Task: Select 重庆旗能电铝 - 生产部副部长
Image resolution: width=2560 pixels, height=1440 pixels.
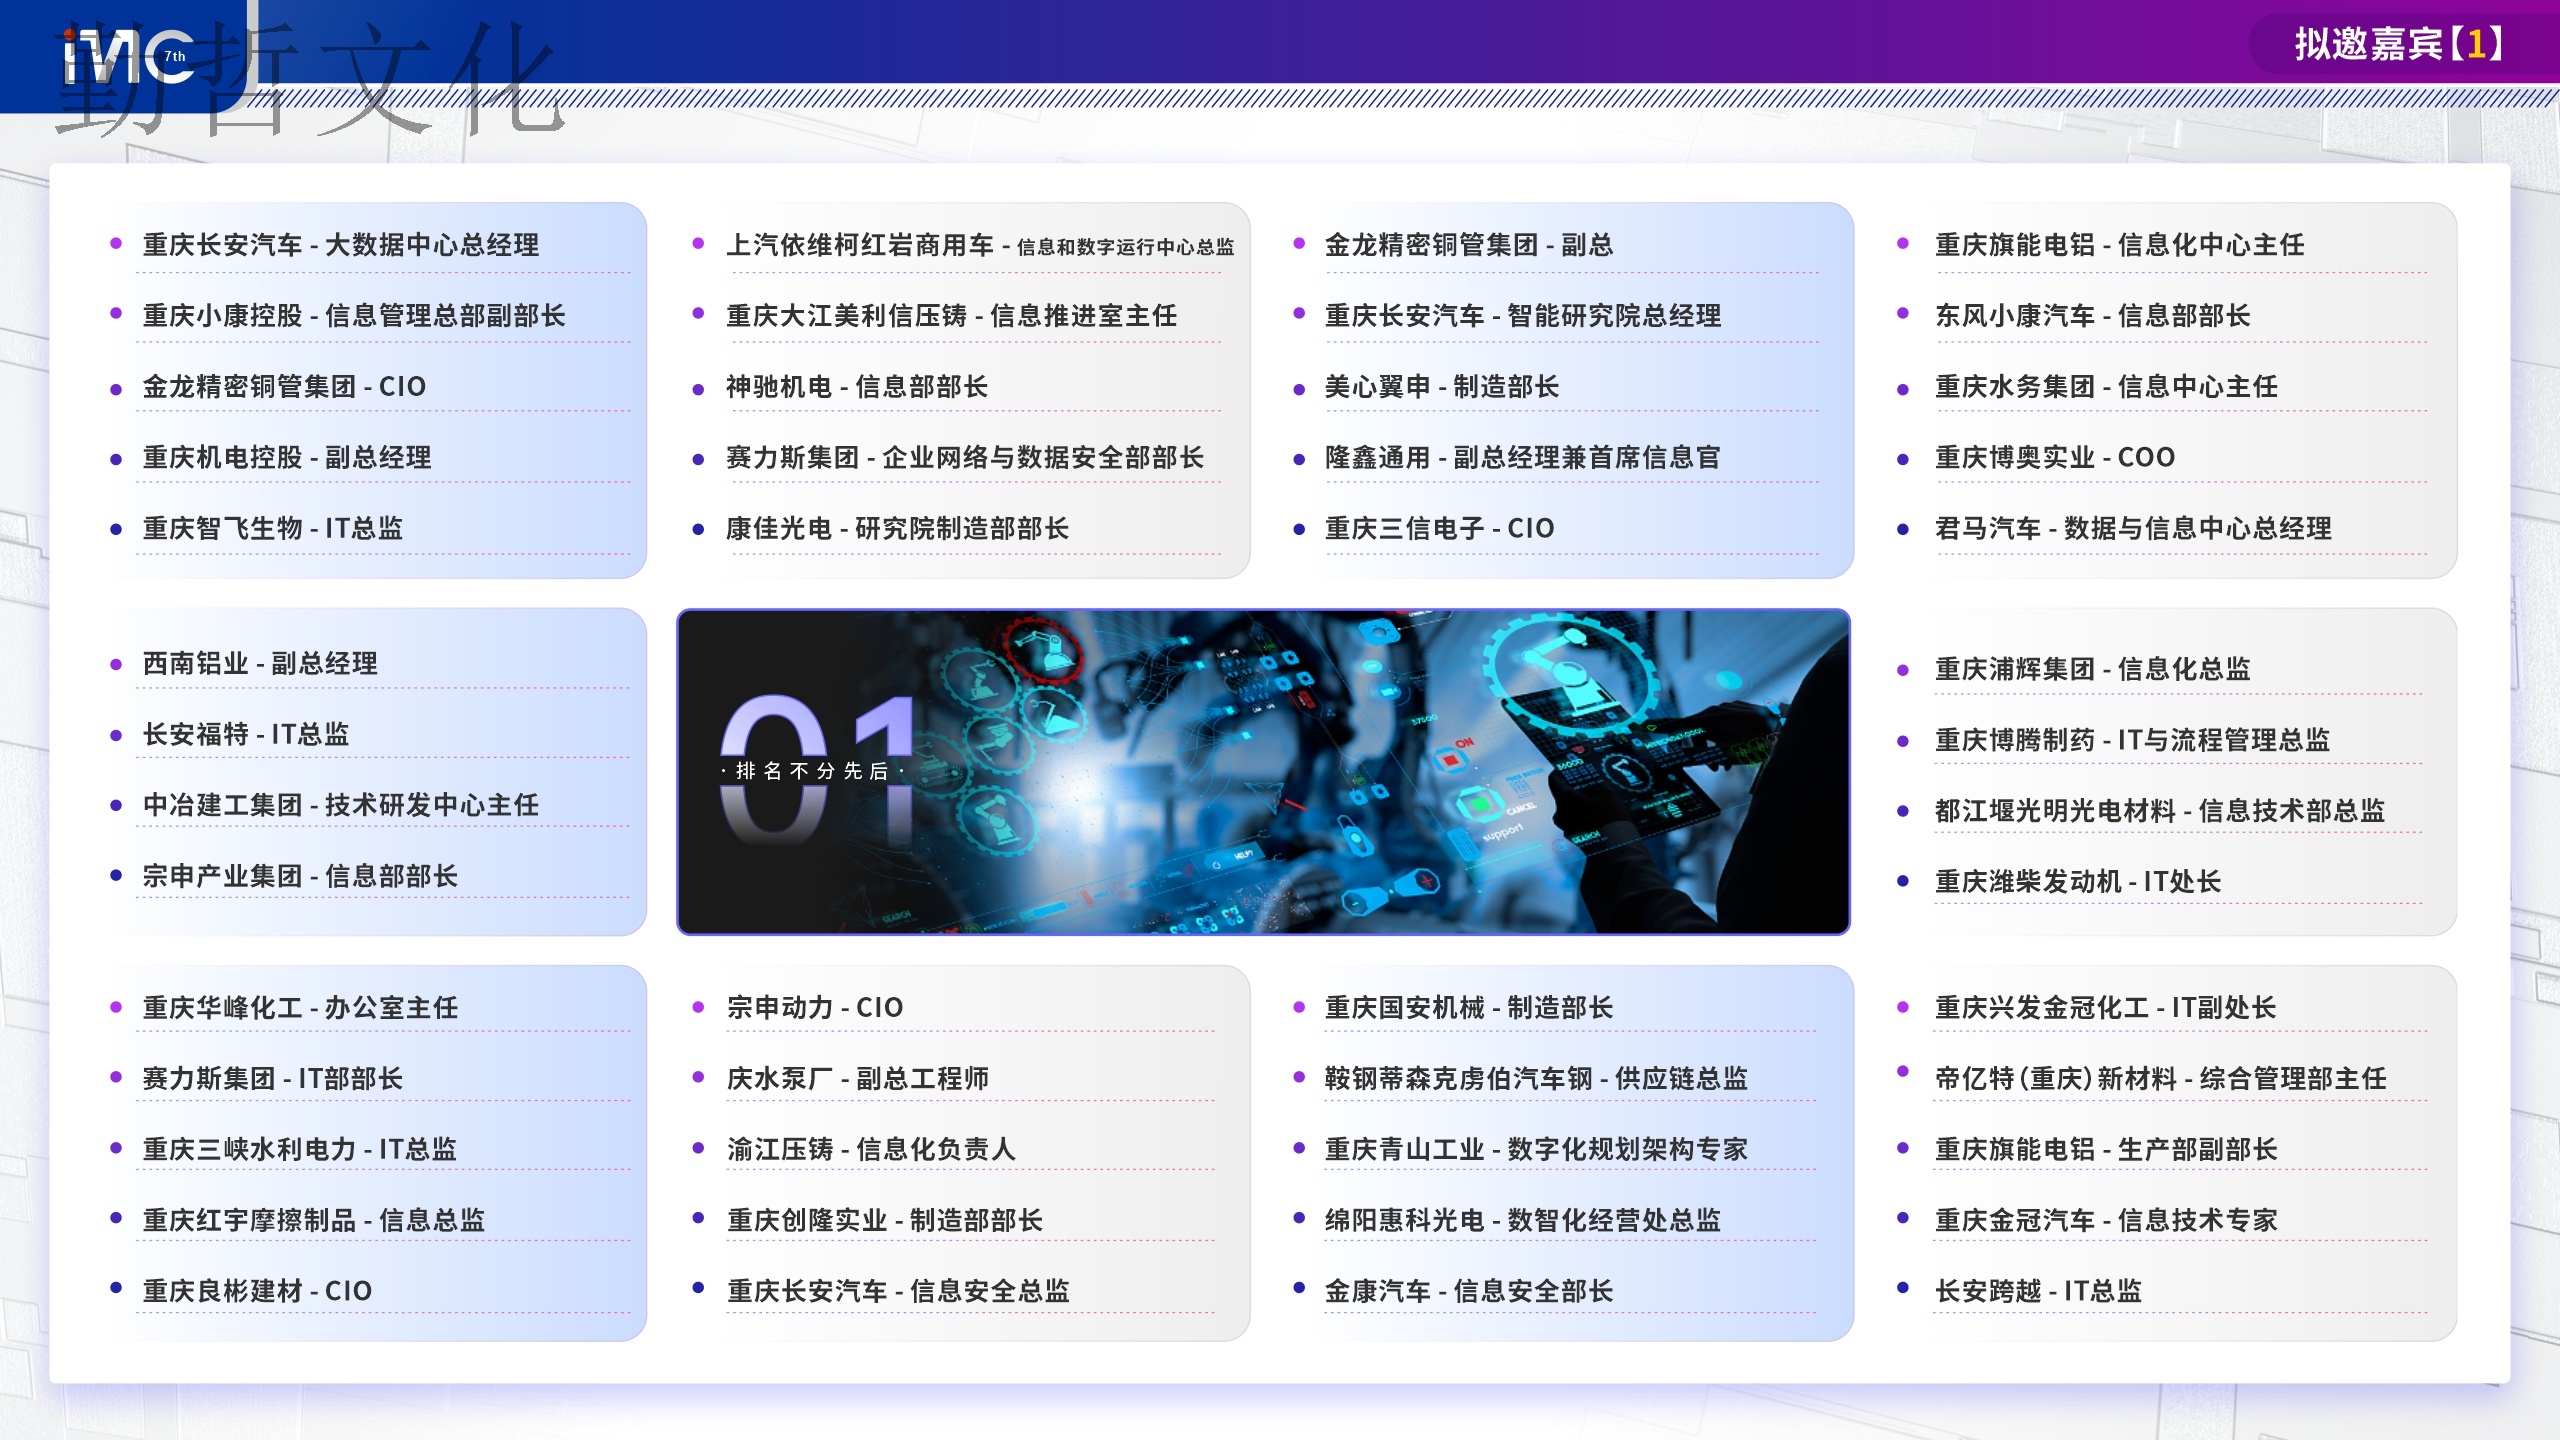Action: pos(2107,1150)
